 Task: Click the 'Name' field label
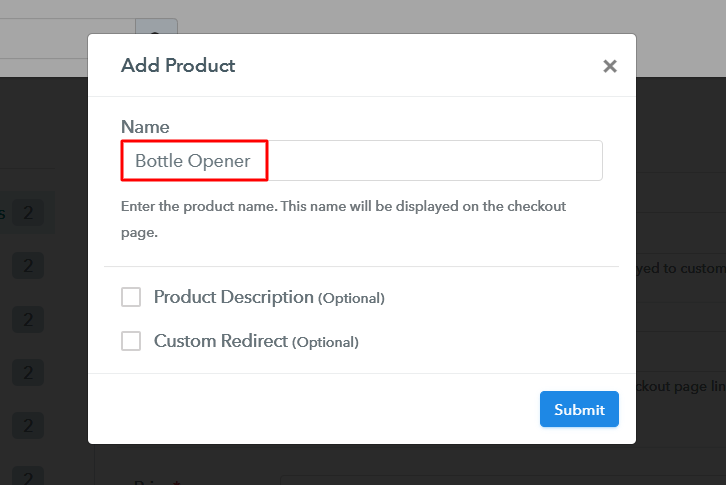pos(145,127)
